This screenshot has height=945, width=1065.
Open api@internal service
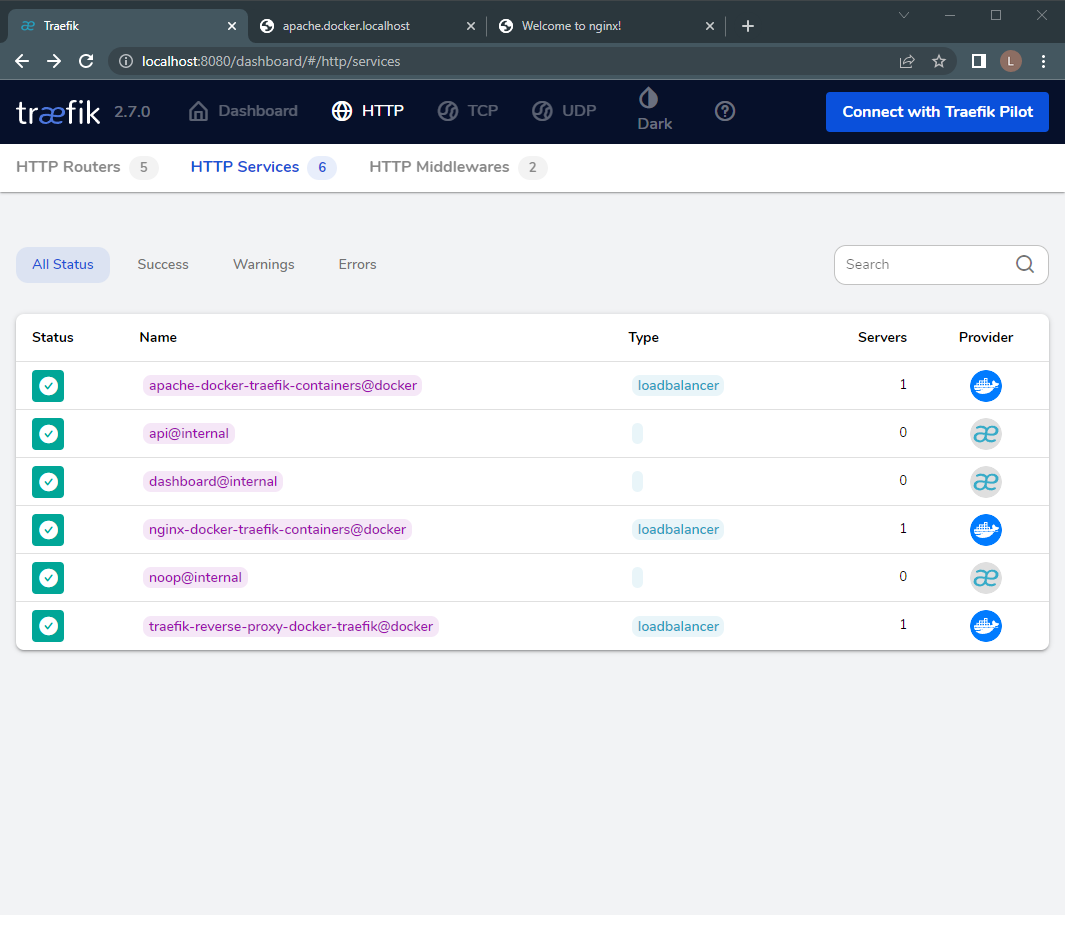189,433
